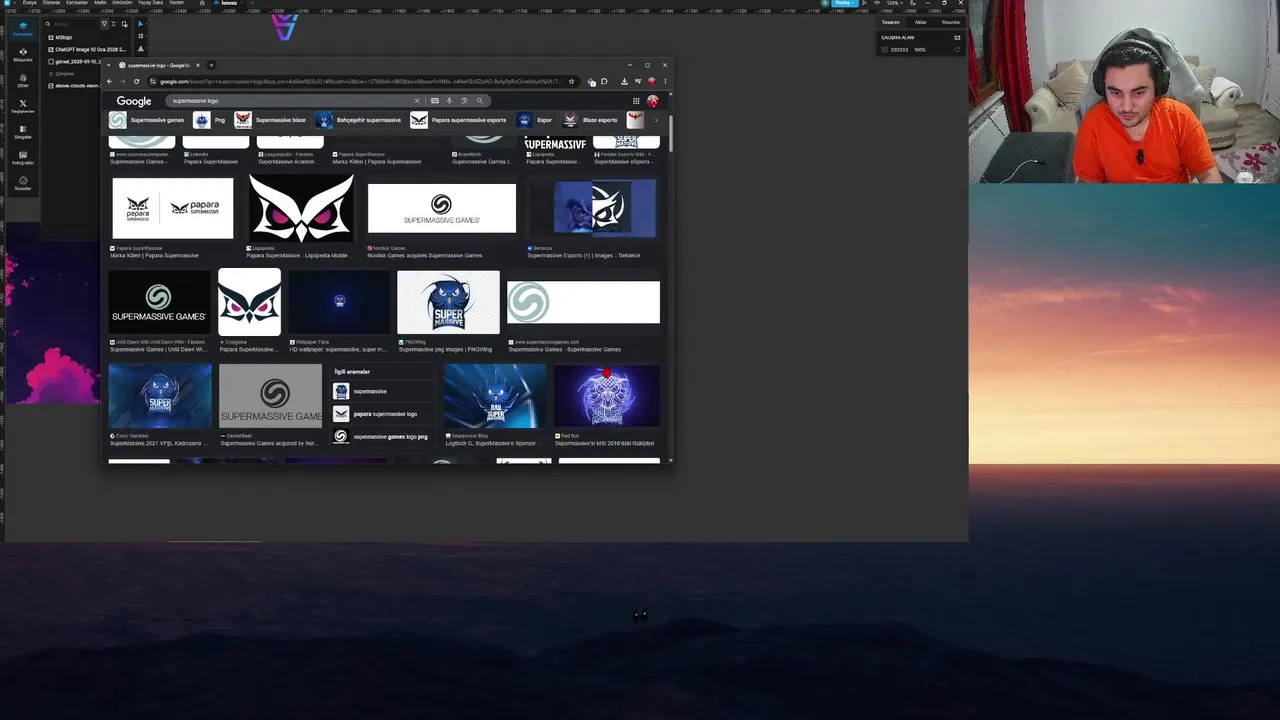1280x720 pixels.
Task: Click the Google search input field
Action: point(290,101)
